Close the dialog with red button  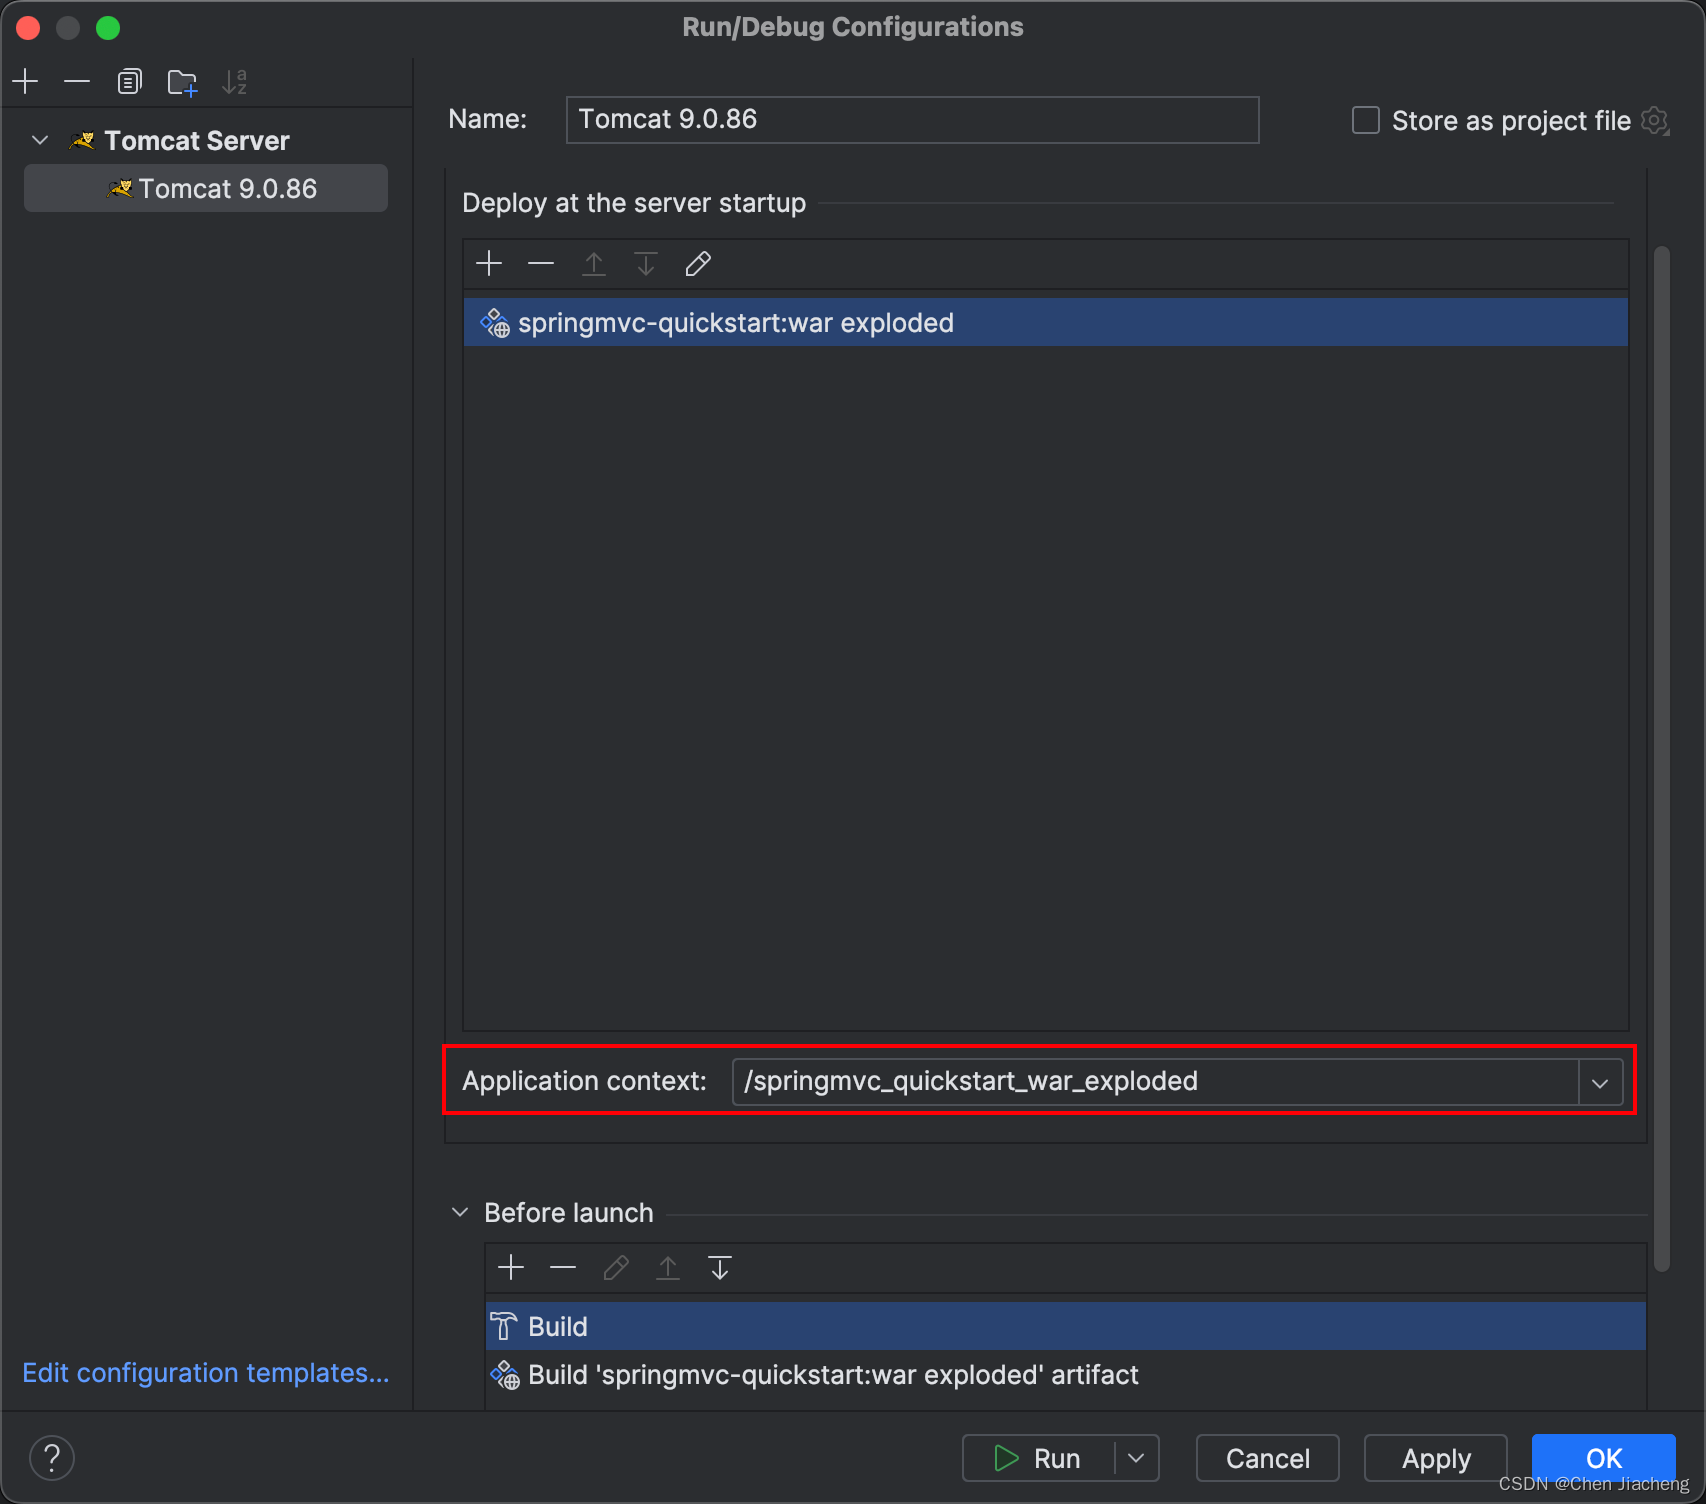pos(28,28)
